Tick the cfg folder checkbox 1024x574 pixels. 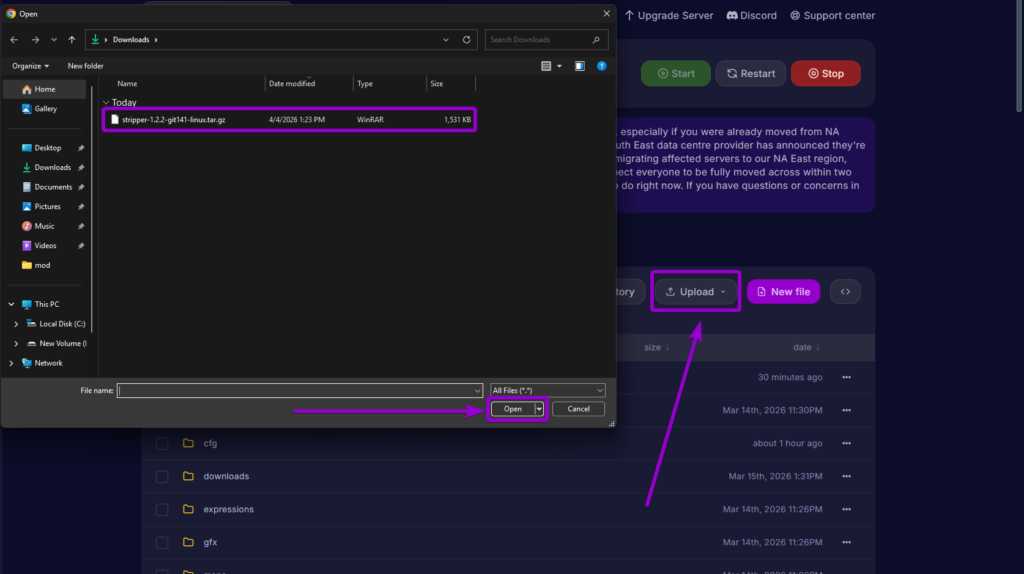tap(162, 444)
